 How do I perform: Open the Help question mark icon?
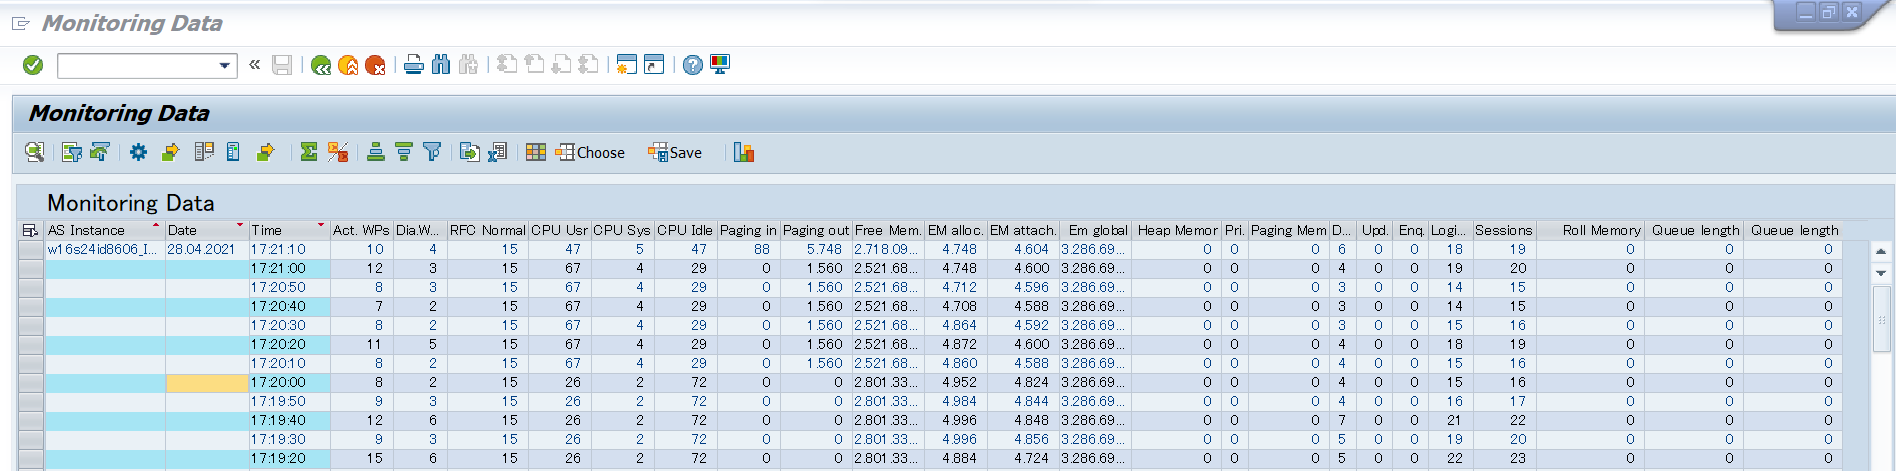click(x=692, y=65)
